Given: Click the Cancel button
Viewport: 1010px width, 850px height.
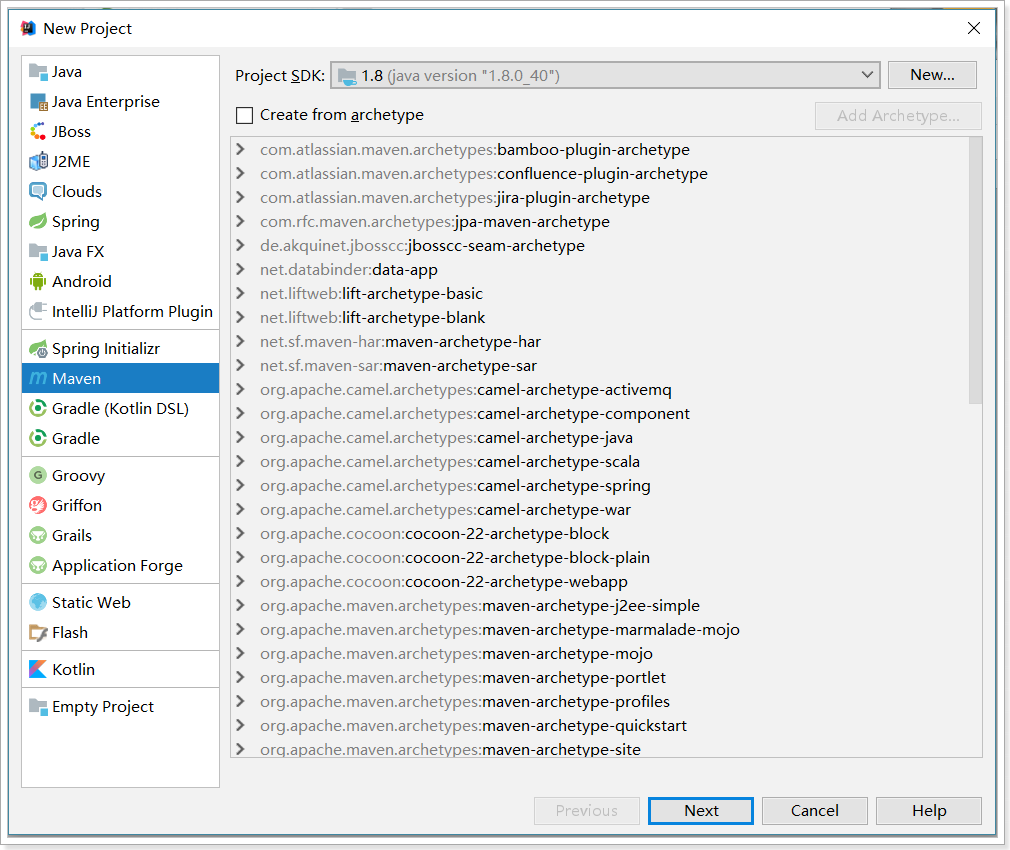Looking at the screenshot, I should point(815,811).
